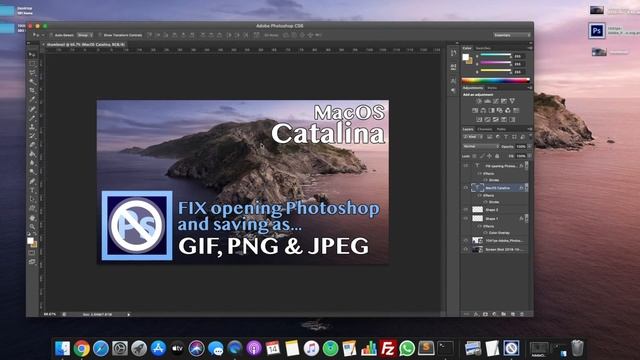This screenshot has width=640, height=360.
Task: Enable Show Transform Controls checkbox
Action: 100,35
